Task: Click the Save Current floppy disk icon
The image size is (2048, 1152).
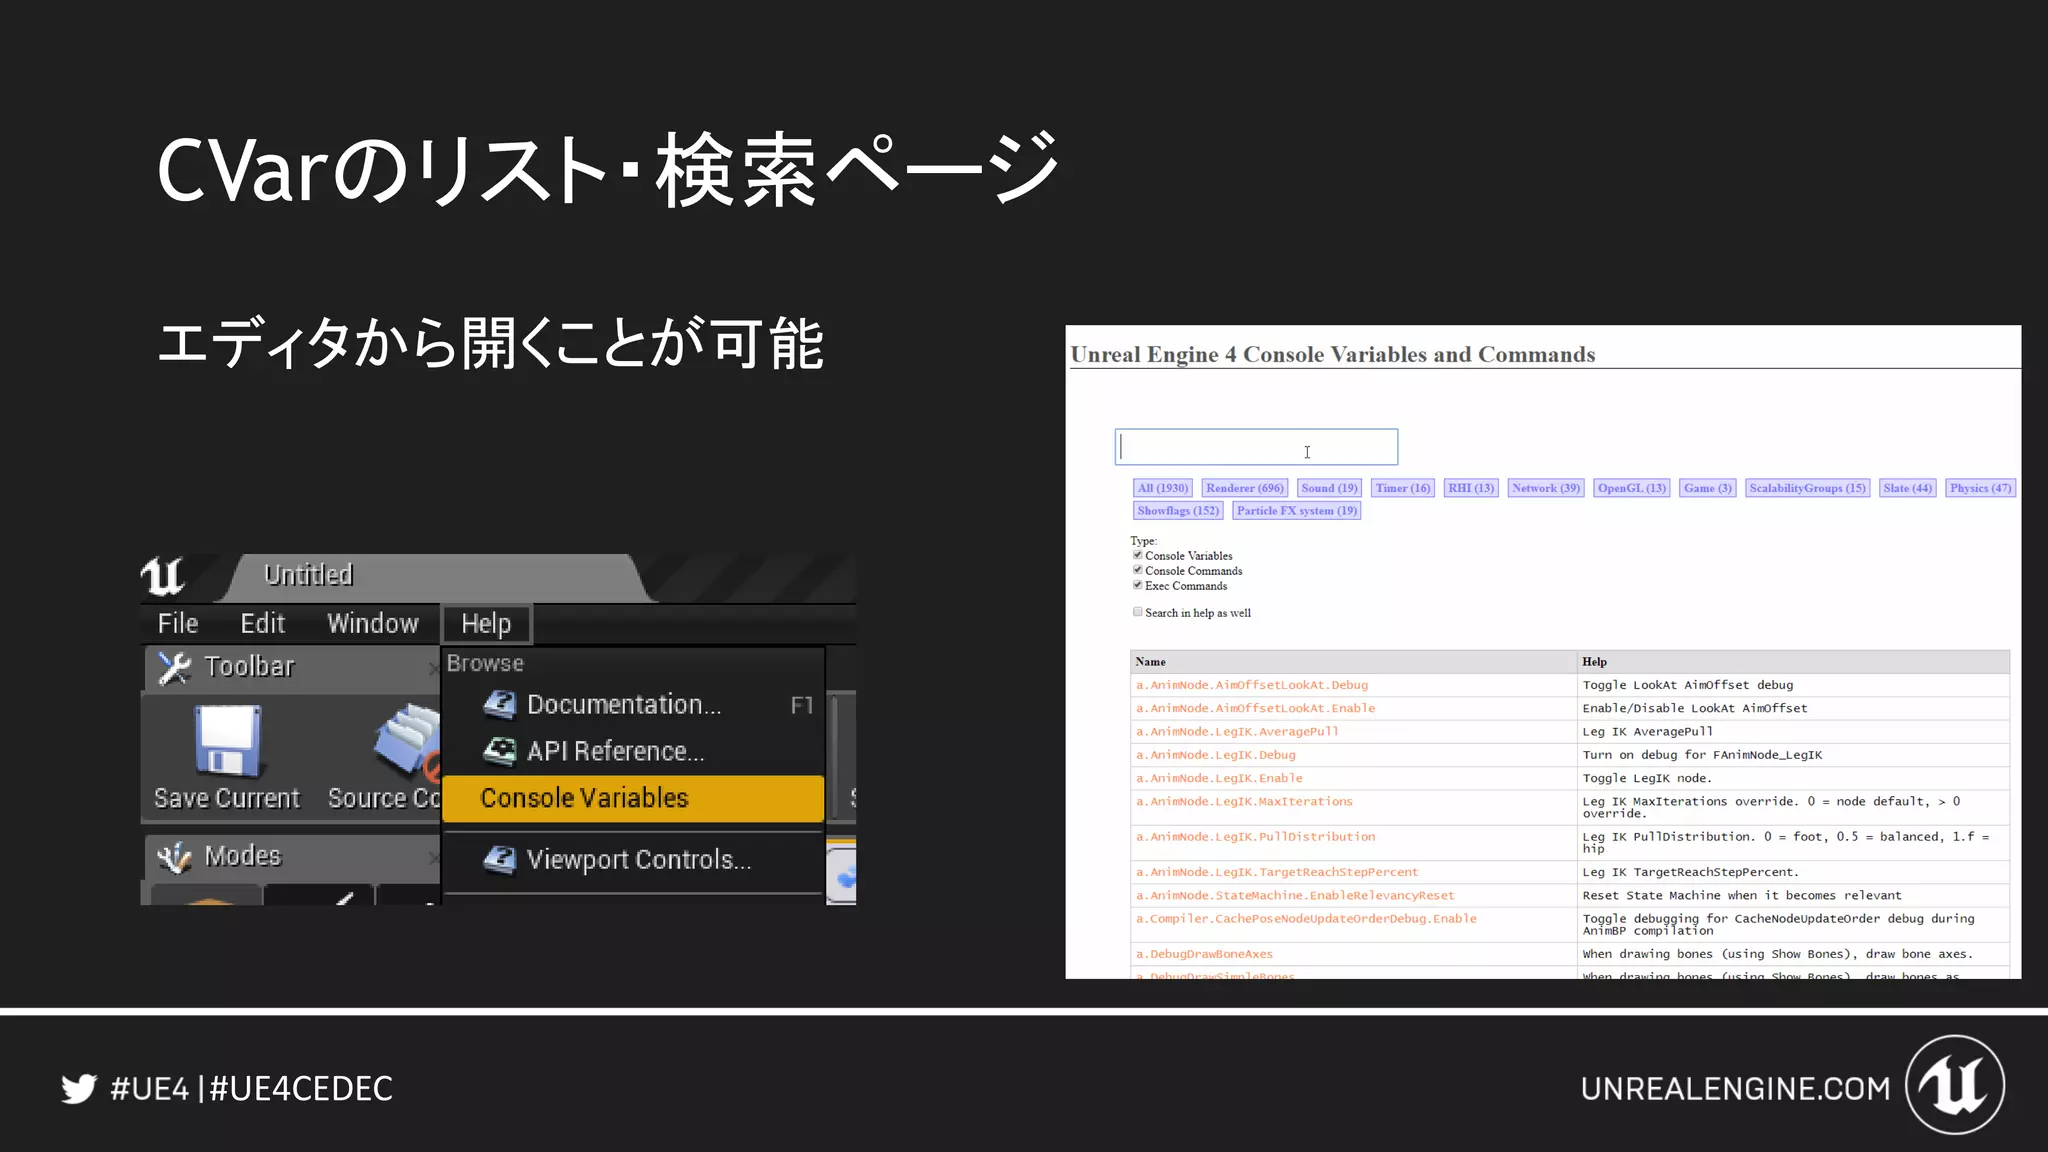Action: 228,741
